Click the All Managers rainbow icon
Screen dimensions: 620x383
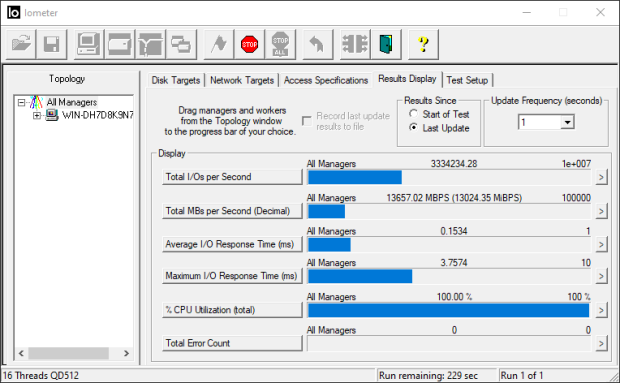36,102
